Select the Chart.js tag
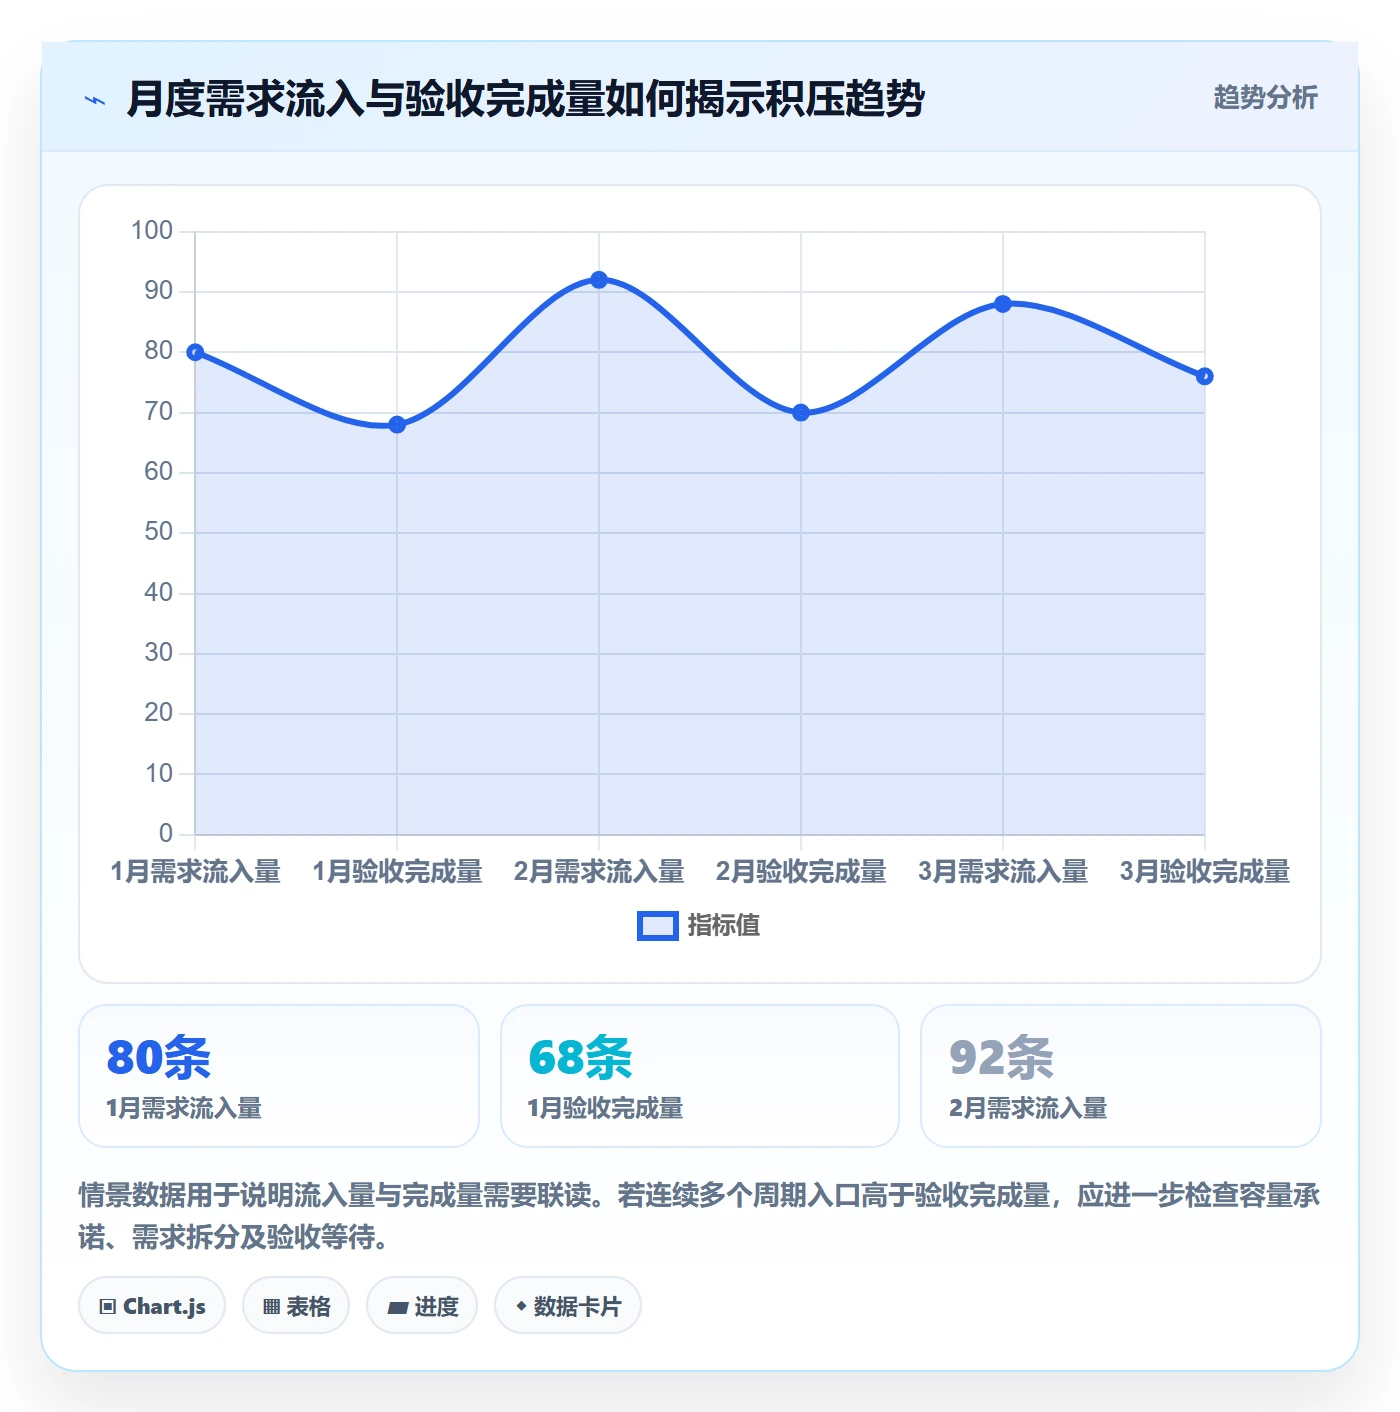Viewport: 1400px width, 1412px height. pyautogui.click(x=152, y=1306)
